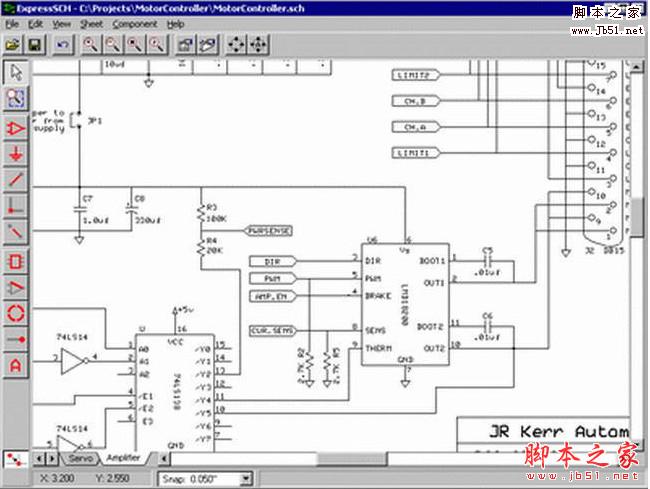
Task: Open the Edit menu
Action: pyautogui.click(x=36, y=24)
